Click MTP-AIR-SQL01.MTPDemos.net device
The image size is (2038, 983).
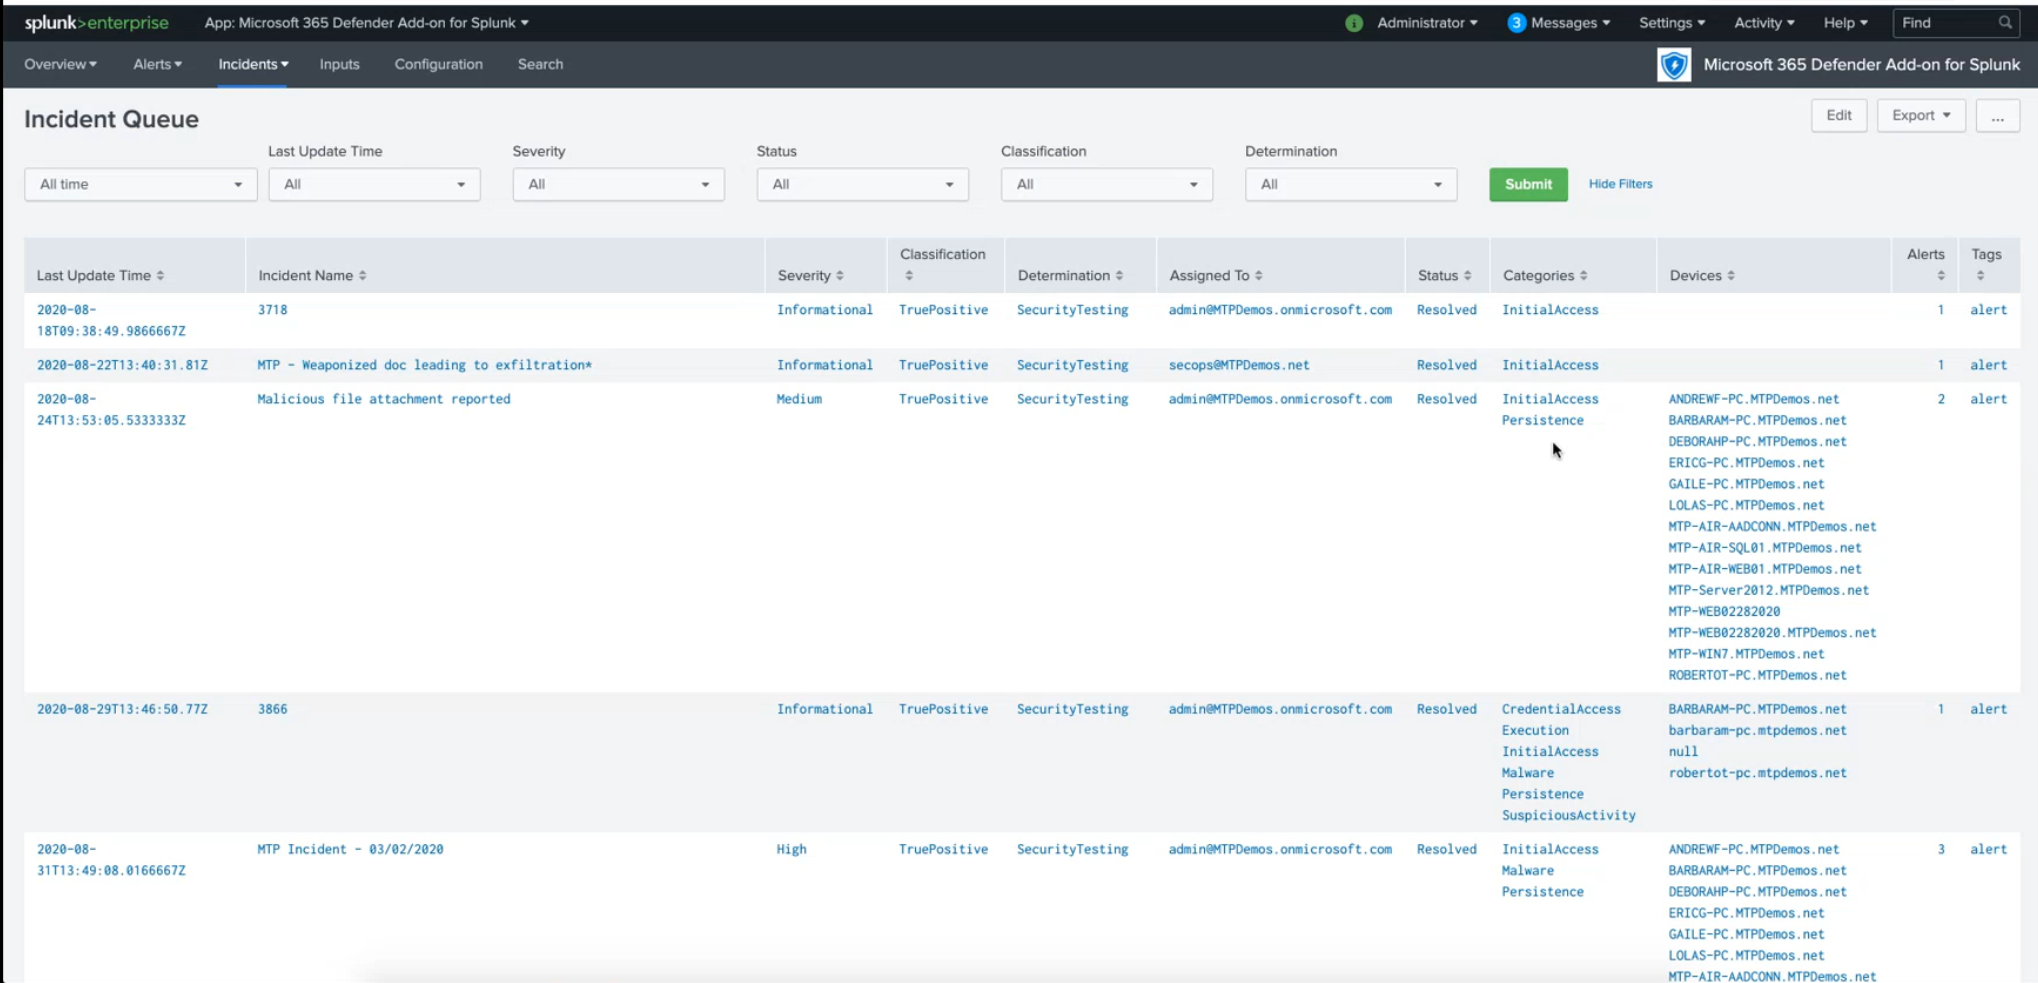click(x=1765, y=548)
